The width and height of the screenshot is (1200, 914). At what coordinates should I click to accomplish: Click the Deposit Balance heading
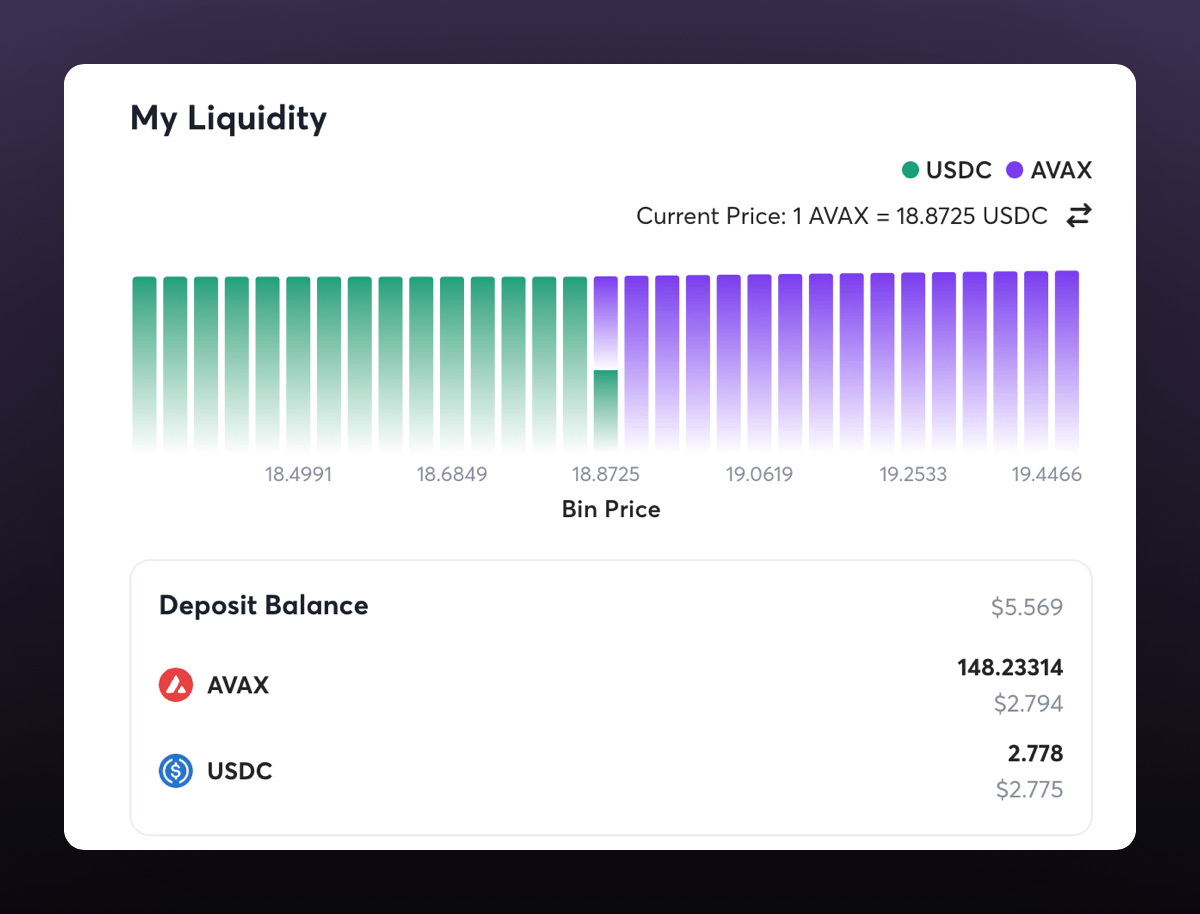pos(264,605)
